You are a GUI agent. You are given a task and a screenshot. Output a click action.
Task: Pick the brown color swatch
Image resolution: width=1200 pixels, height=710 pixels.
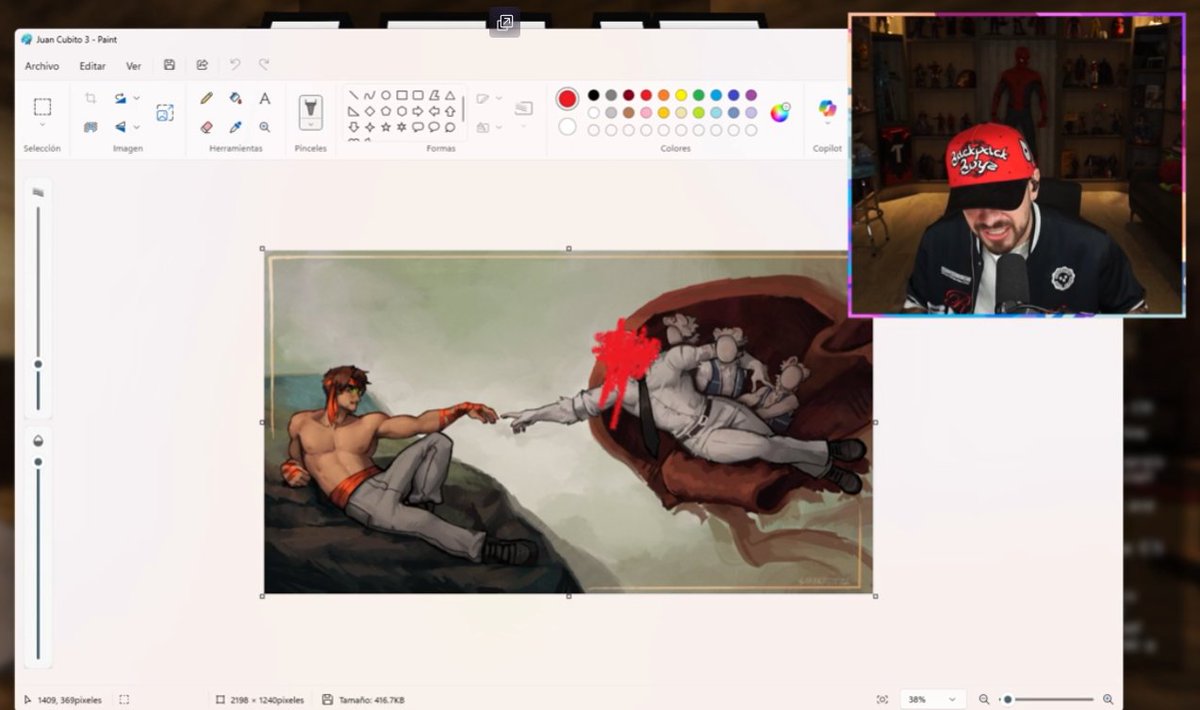click(x=628, y=112)
